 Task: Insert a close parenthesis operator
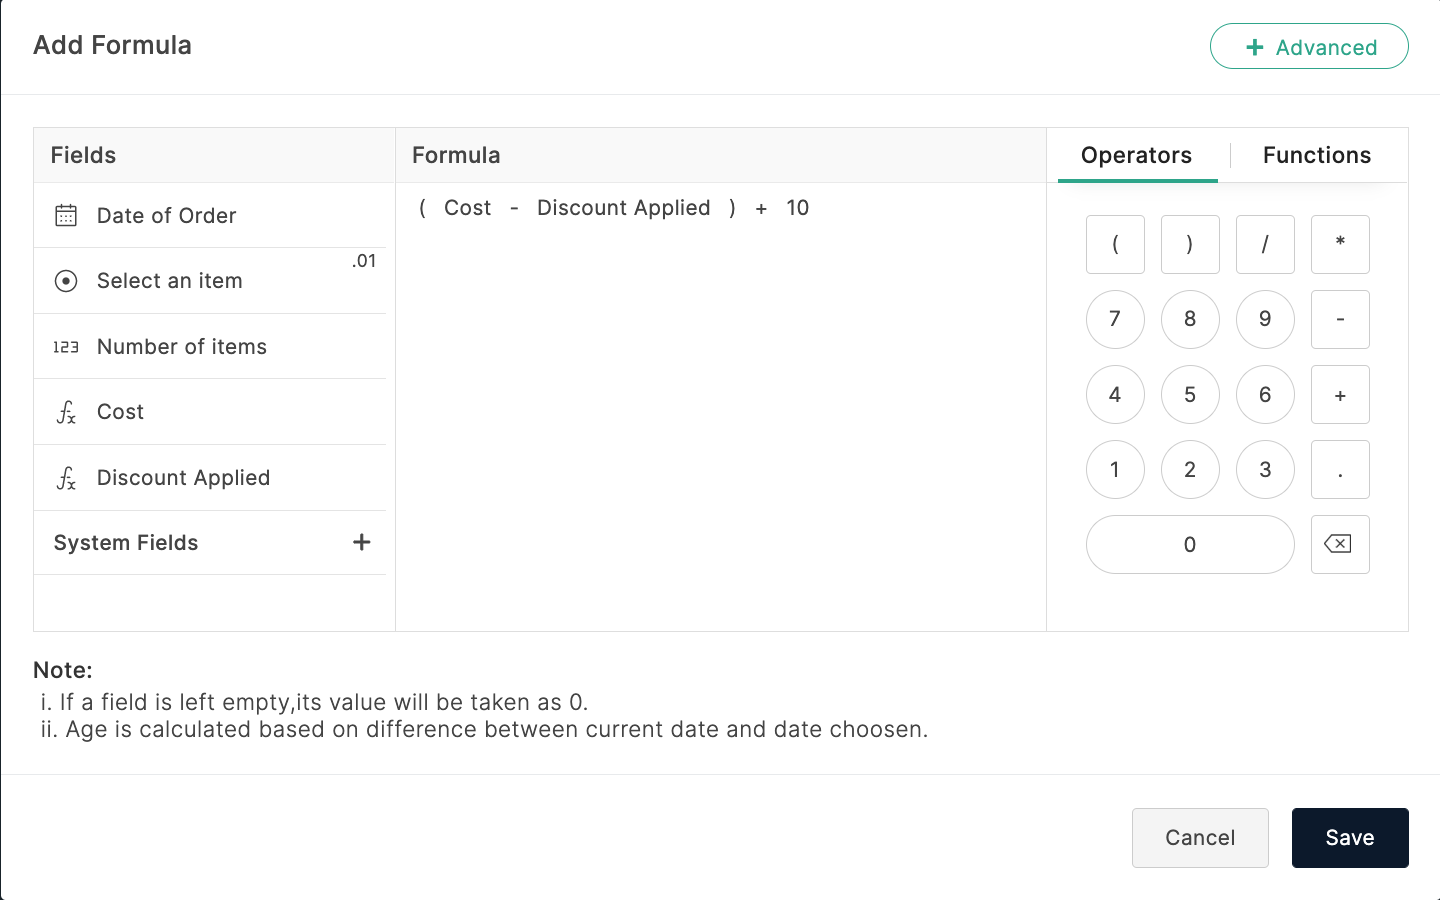tap(1190, 244)
